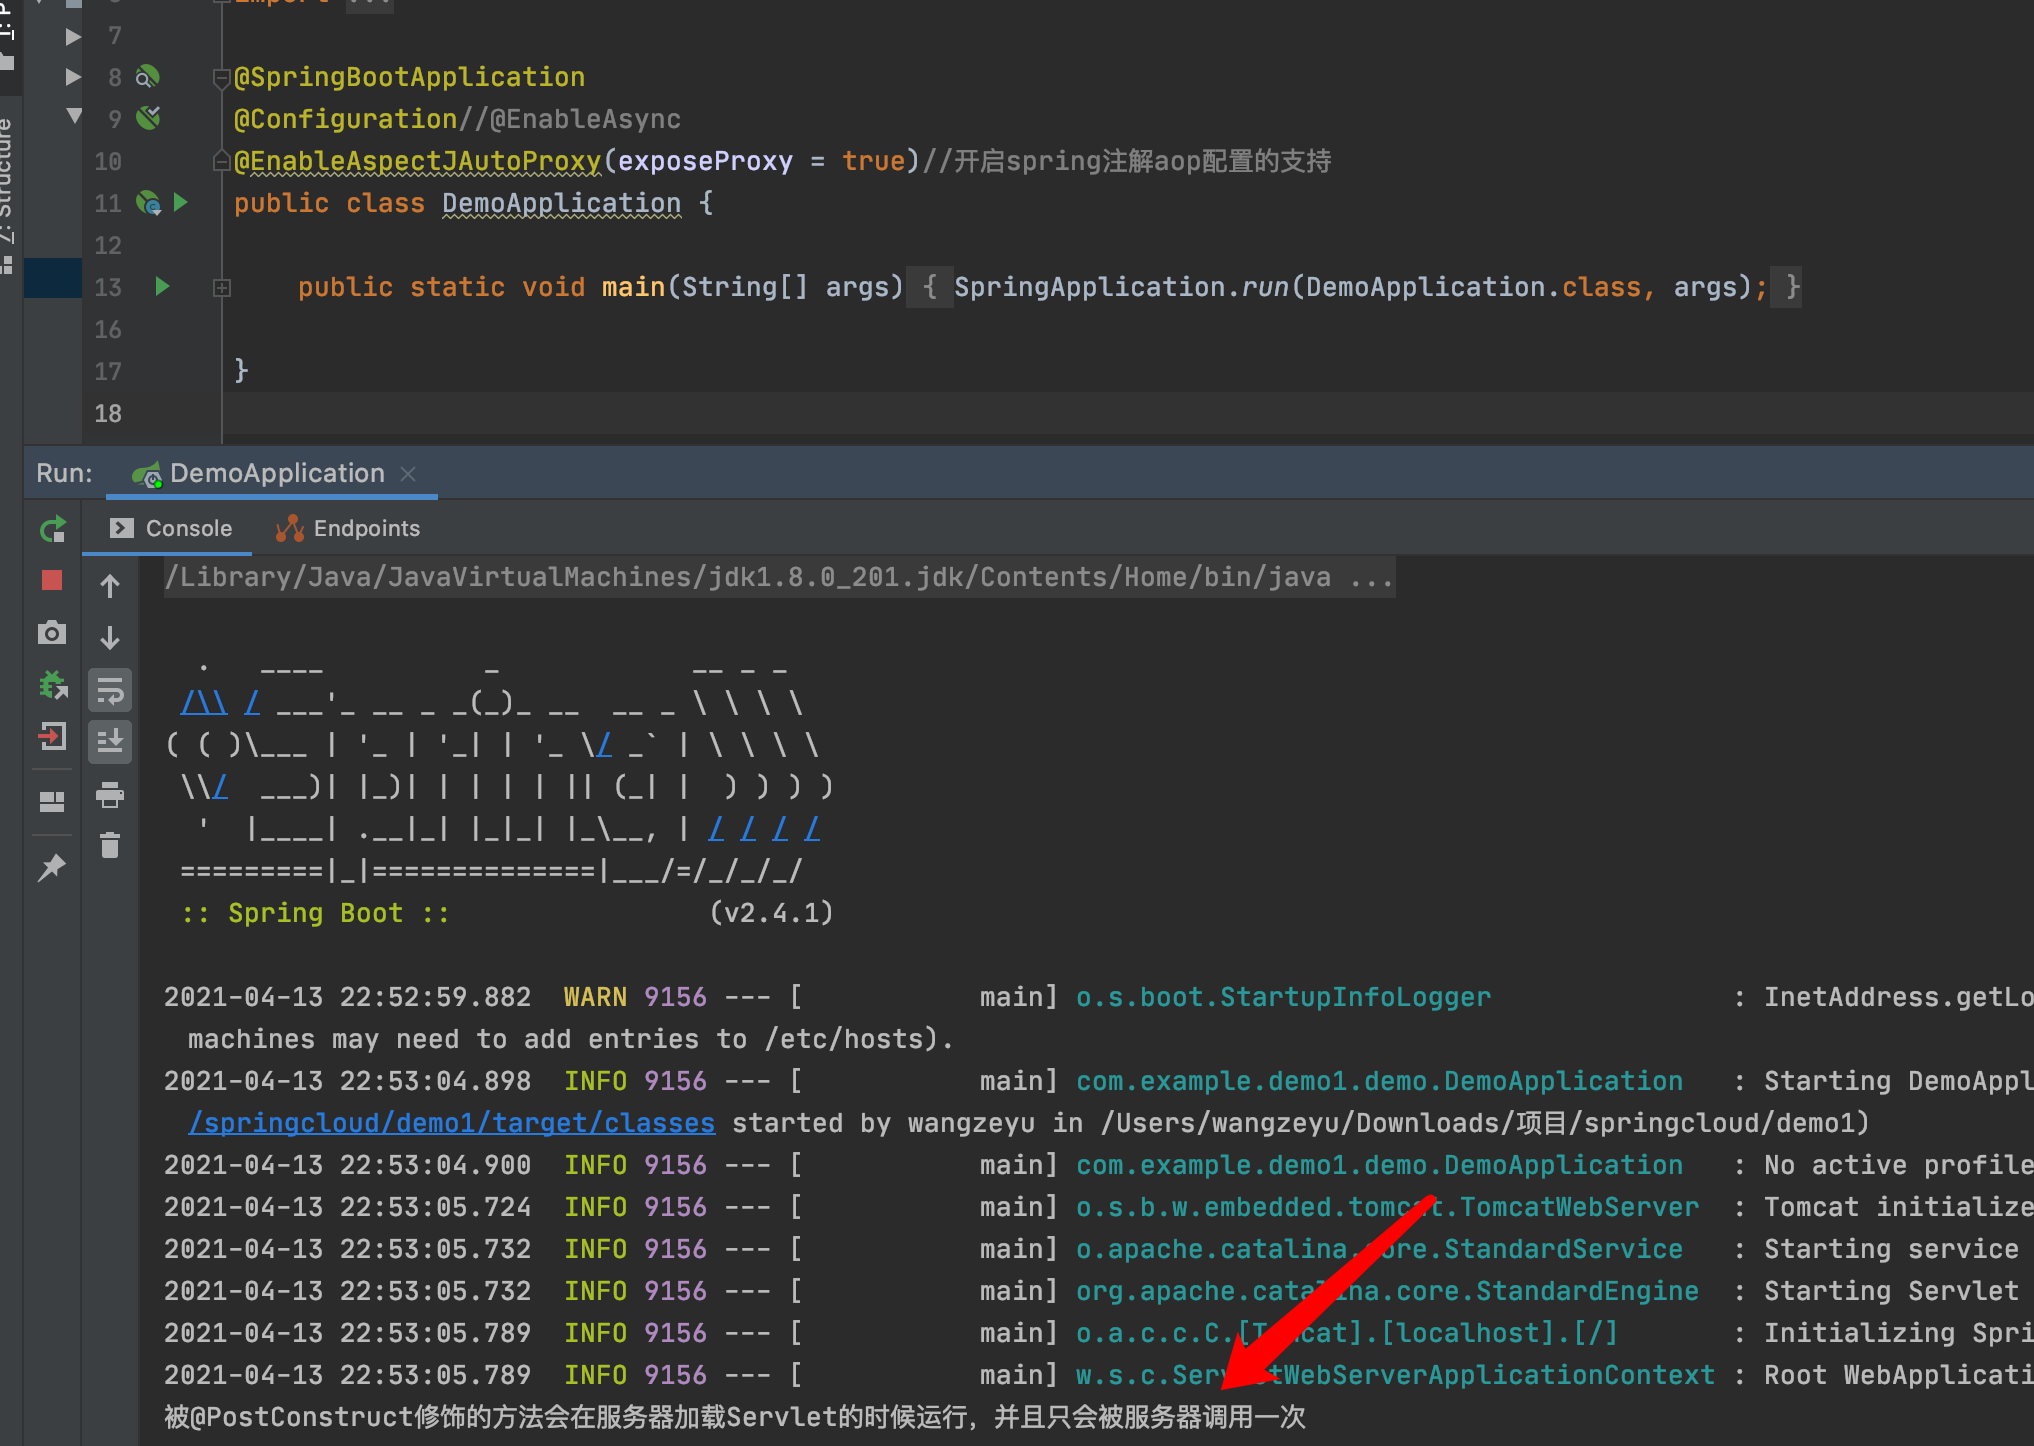Collapse annotation fold at @SpringBootApplication

pyautogui.click(x=222, y=78)
